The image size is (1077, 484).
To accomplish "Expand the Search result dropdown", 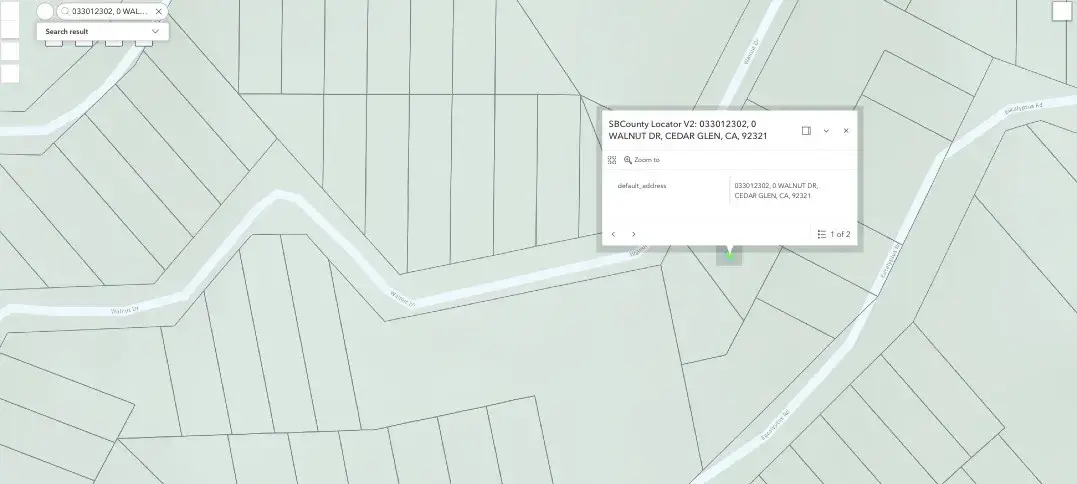I will coord(155,32).
